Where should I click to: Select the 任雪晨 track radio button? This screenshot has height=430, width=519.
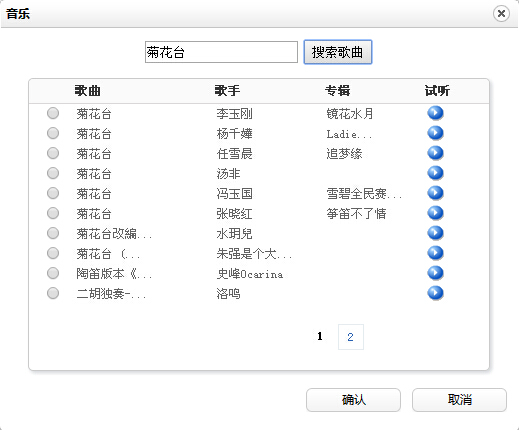tap(53, 153)
